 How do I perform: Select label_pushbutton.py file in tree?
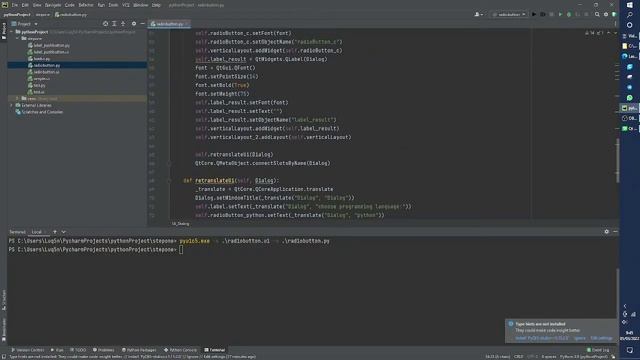(51, 45)
